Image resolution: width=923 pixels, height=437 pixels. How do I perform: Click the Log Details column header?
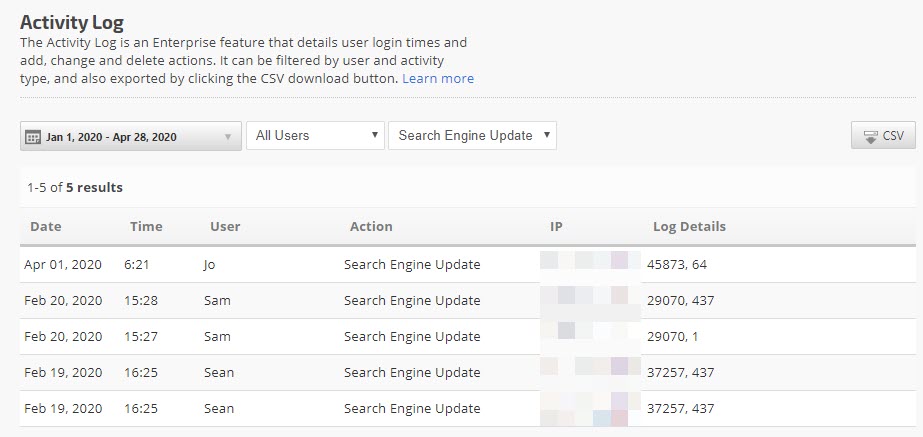click(x=689, y=227)
